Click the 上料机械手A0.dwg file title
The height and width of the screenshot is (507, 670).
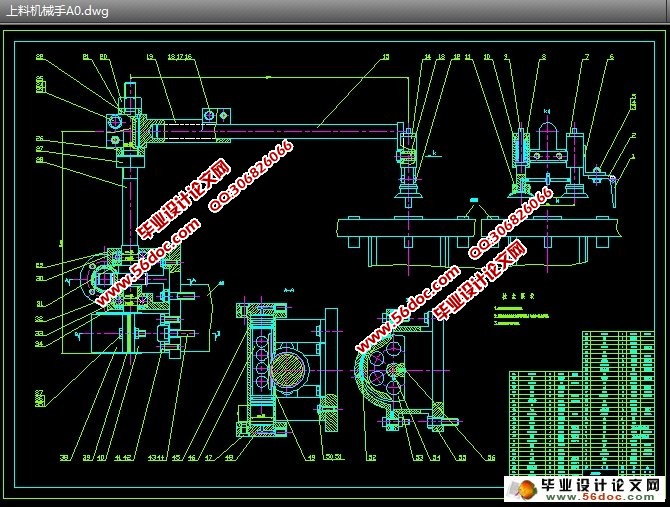[x=57, y=11]
